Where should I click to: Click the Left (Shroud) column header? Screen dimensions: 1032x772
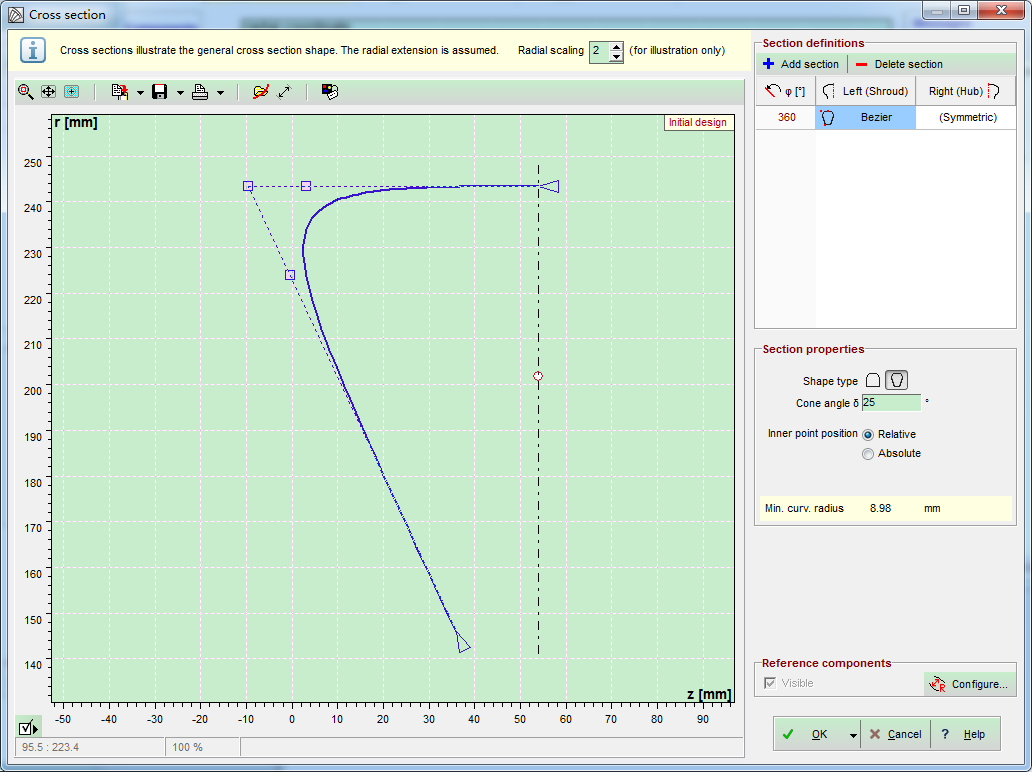[865, 91]
